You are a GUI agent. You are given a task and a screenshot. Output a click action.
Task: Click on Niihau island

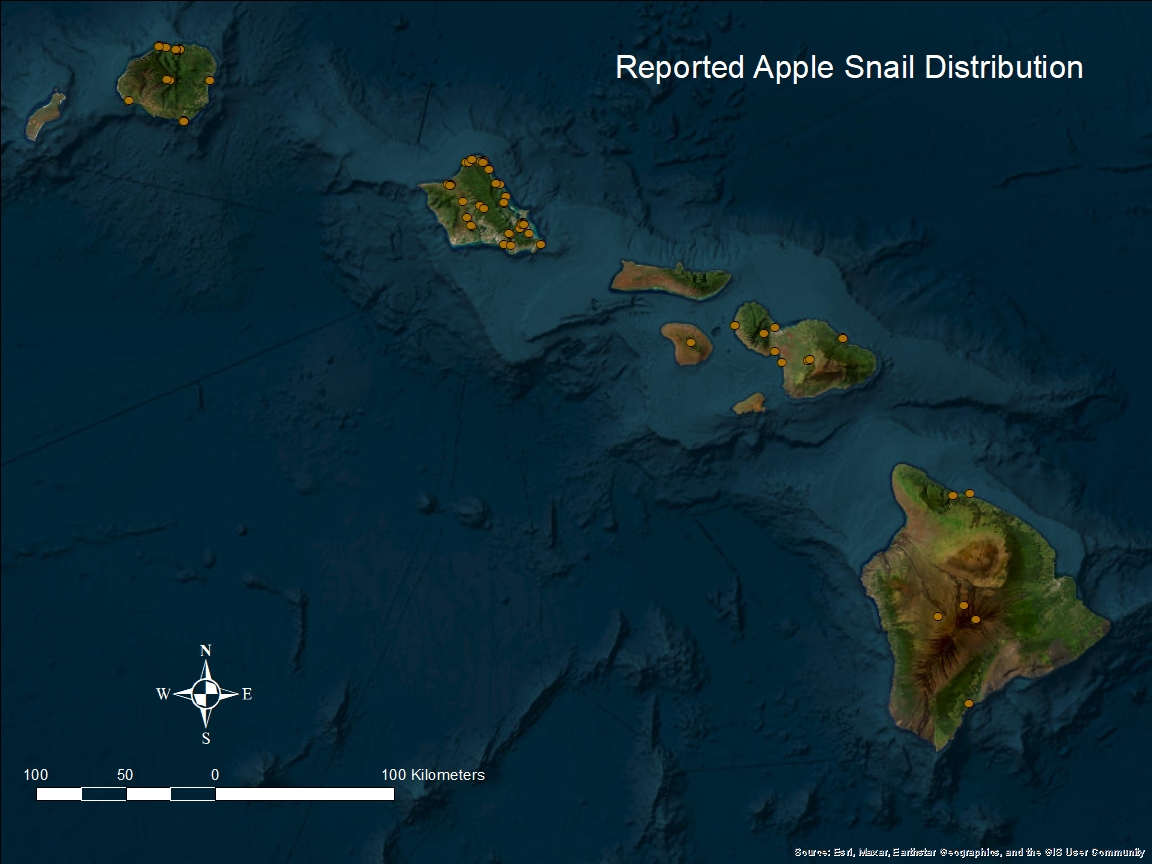[x=45, y=116]
